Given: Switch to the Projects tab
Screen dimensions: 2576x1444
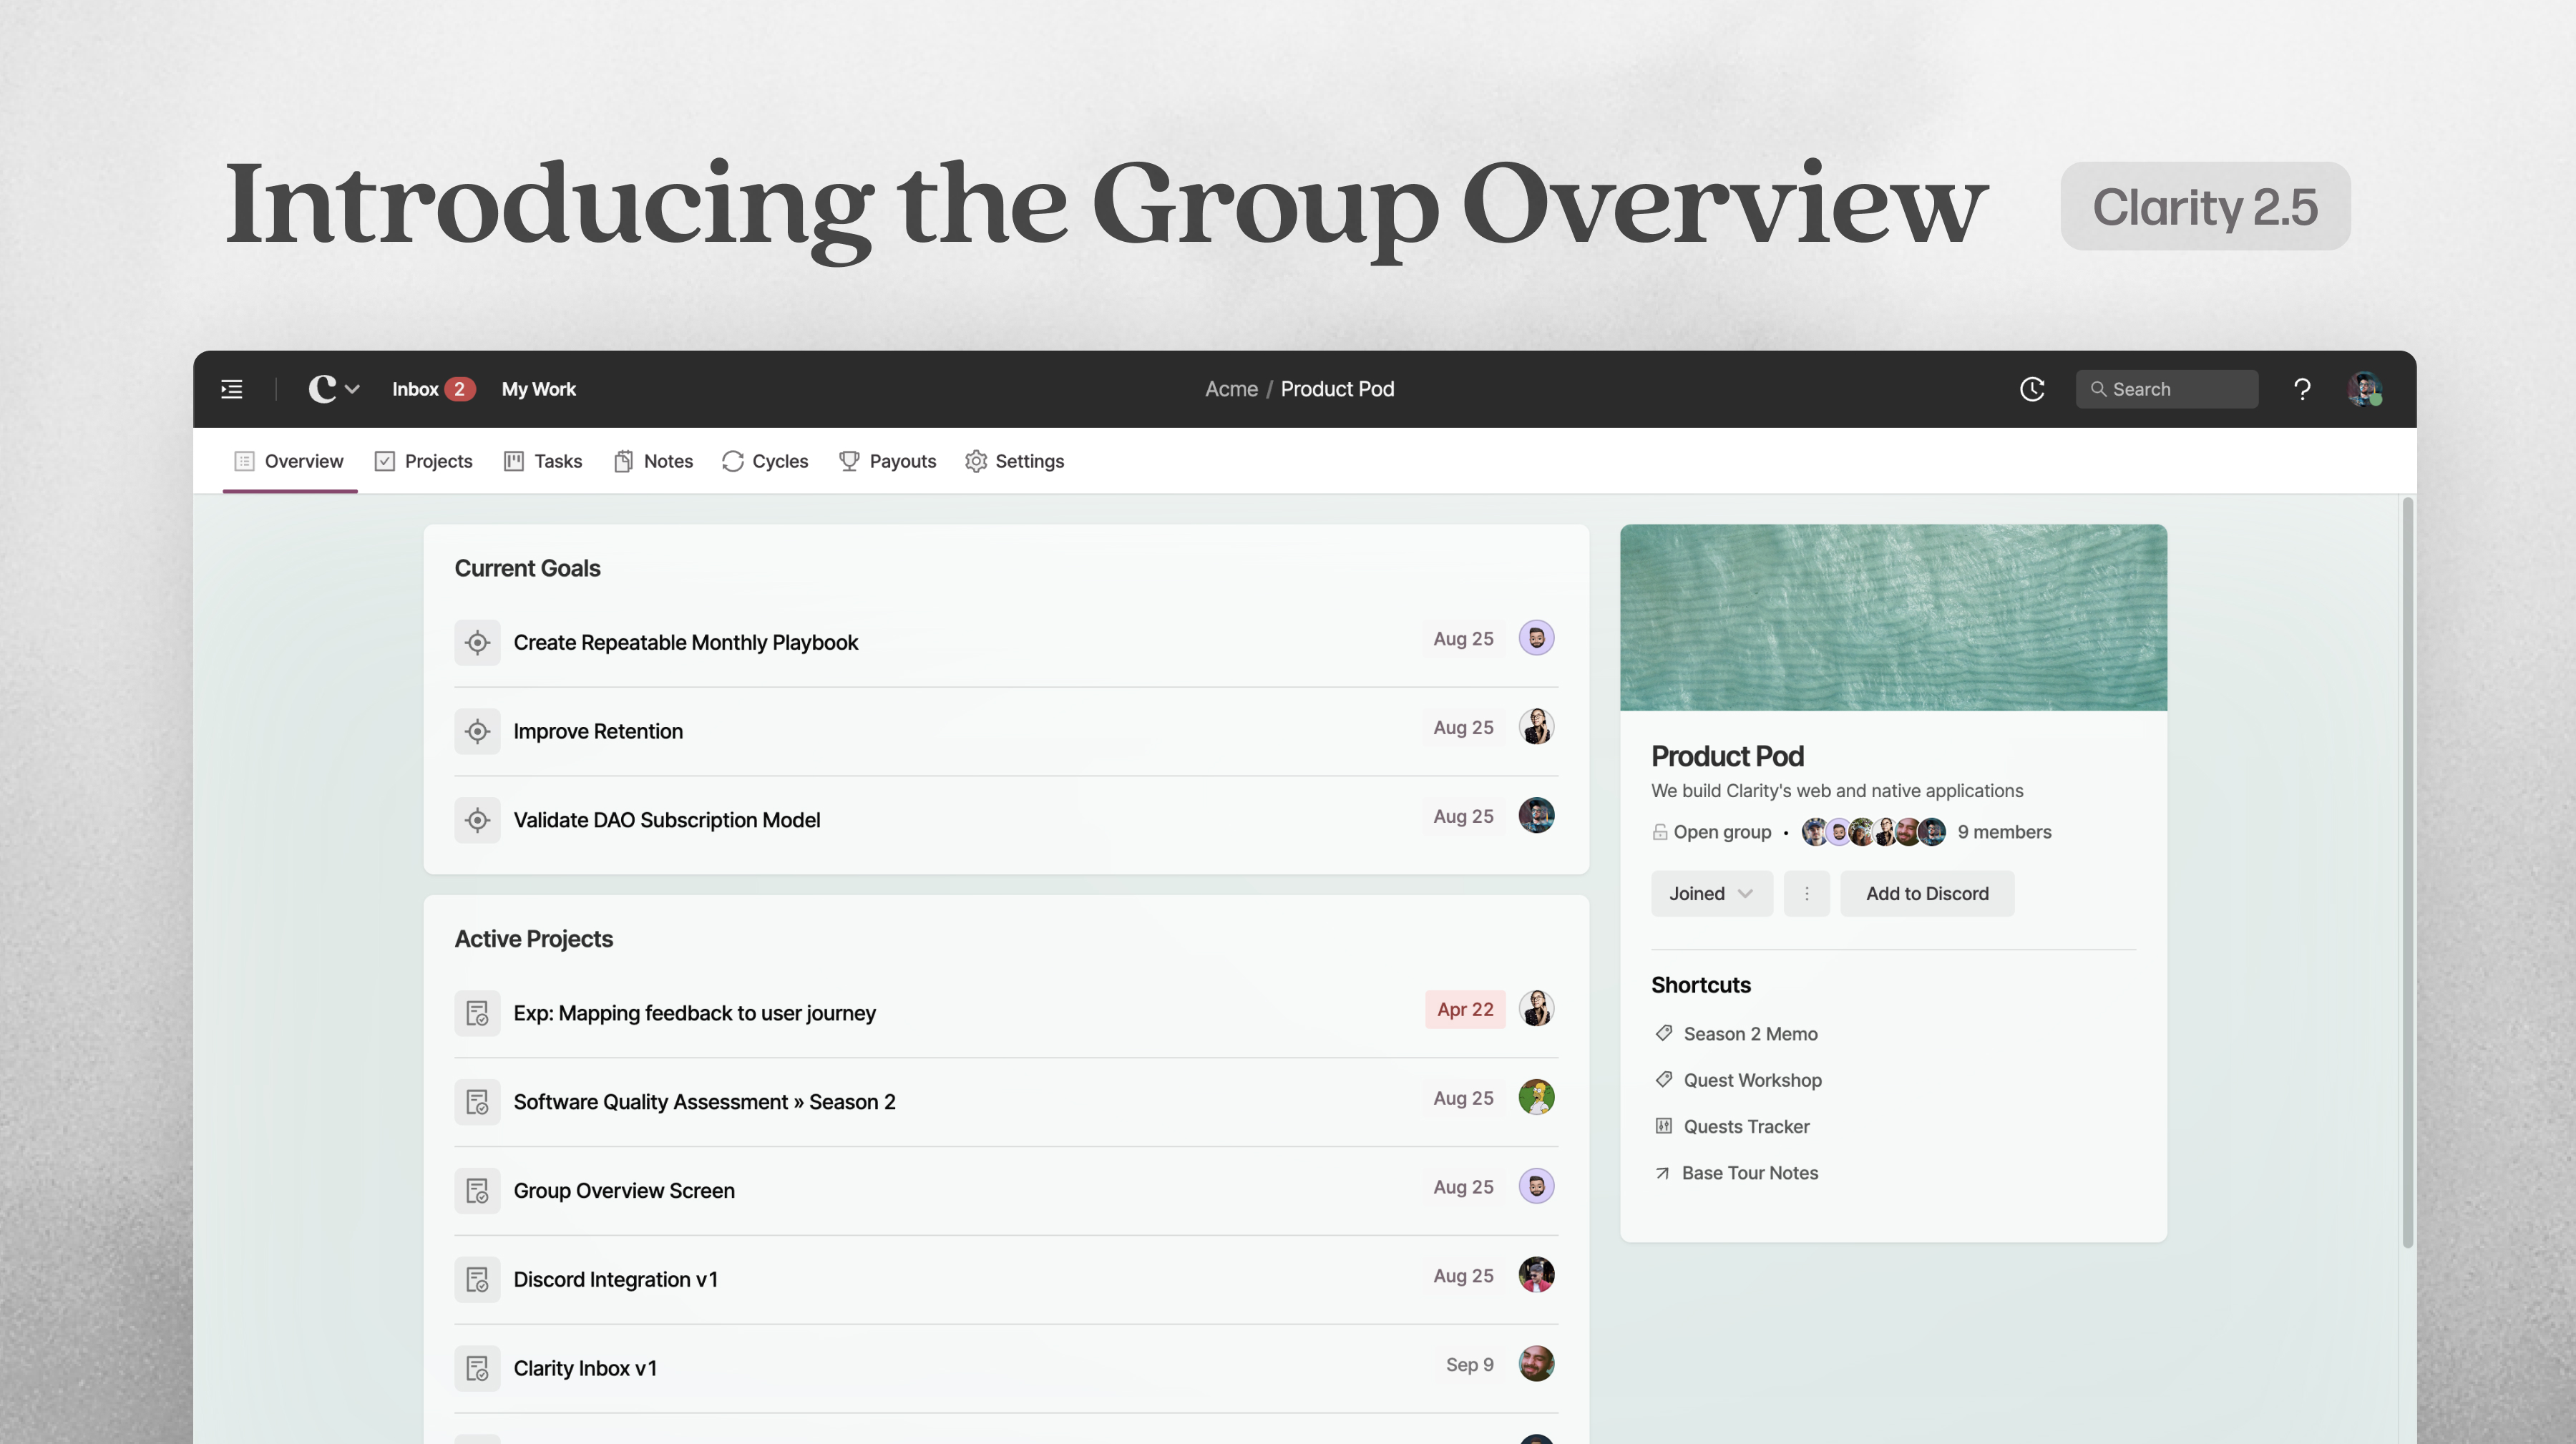Looking at the screenshot, I should tap(423, 461).
